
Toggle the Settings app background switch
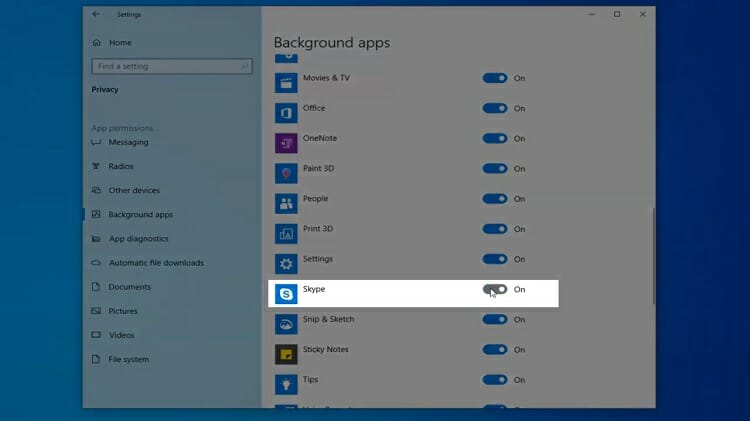pyautogui.click(x=495, y=259)
